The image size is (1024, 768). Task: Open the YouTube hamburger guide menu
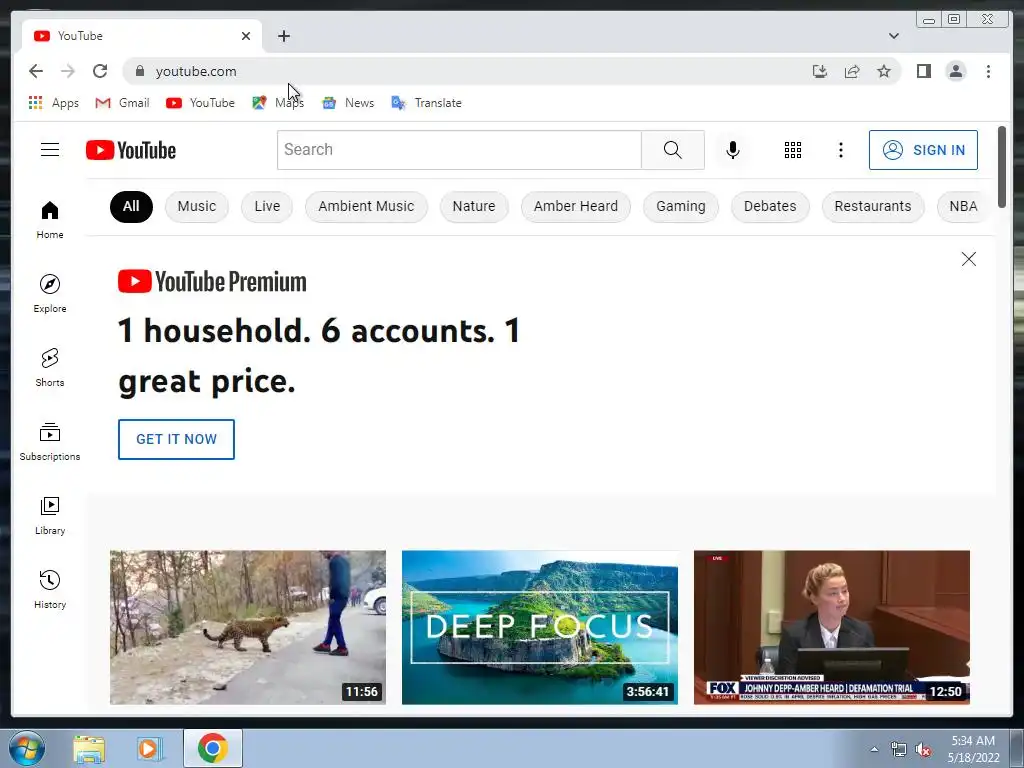[50, 150]
